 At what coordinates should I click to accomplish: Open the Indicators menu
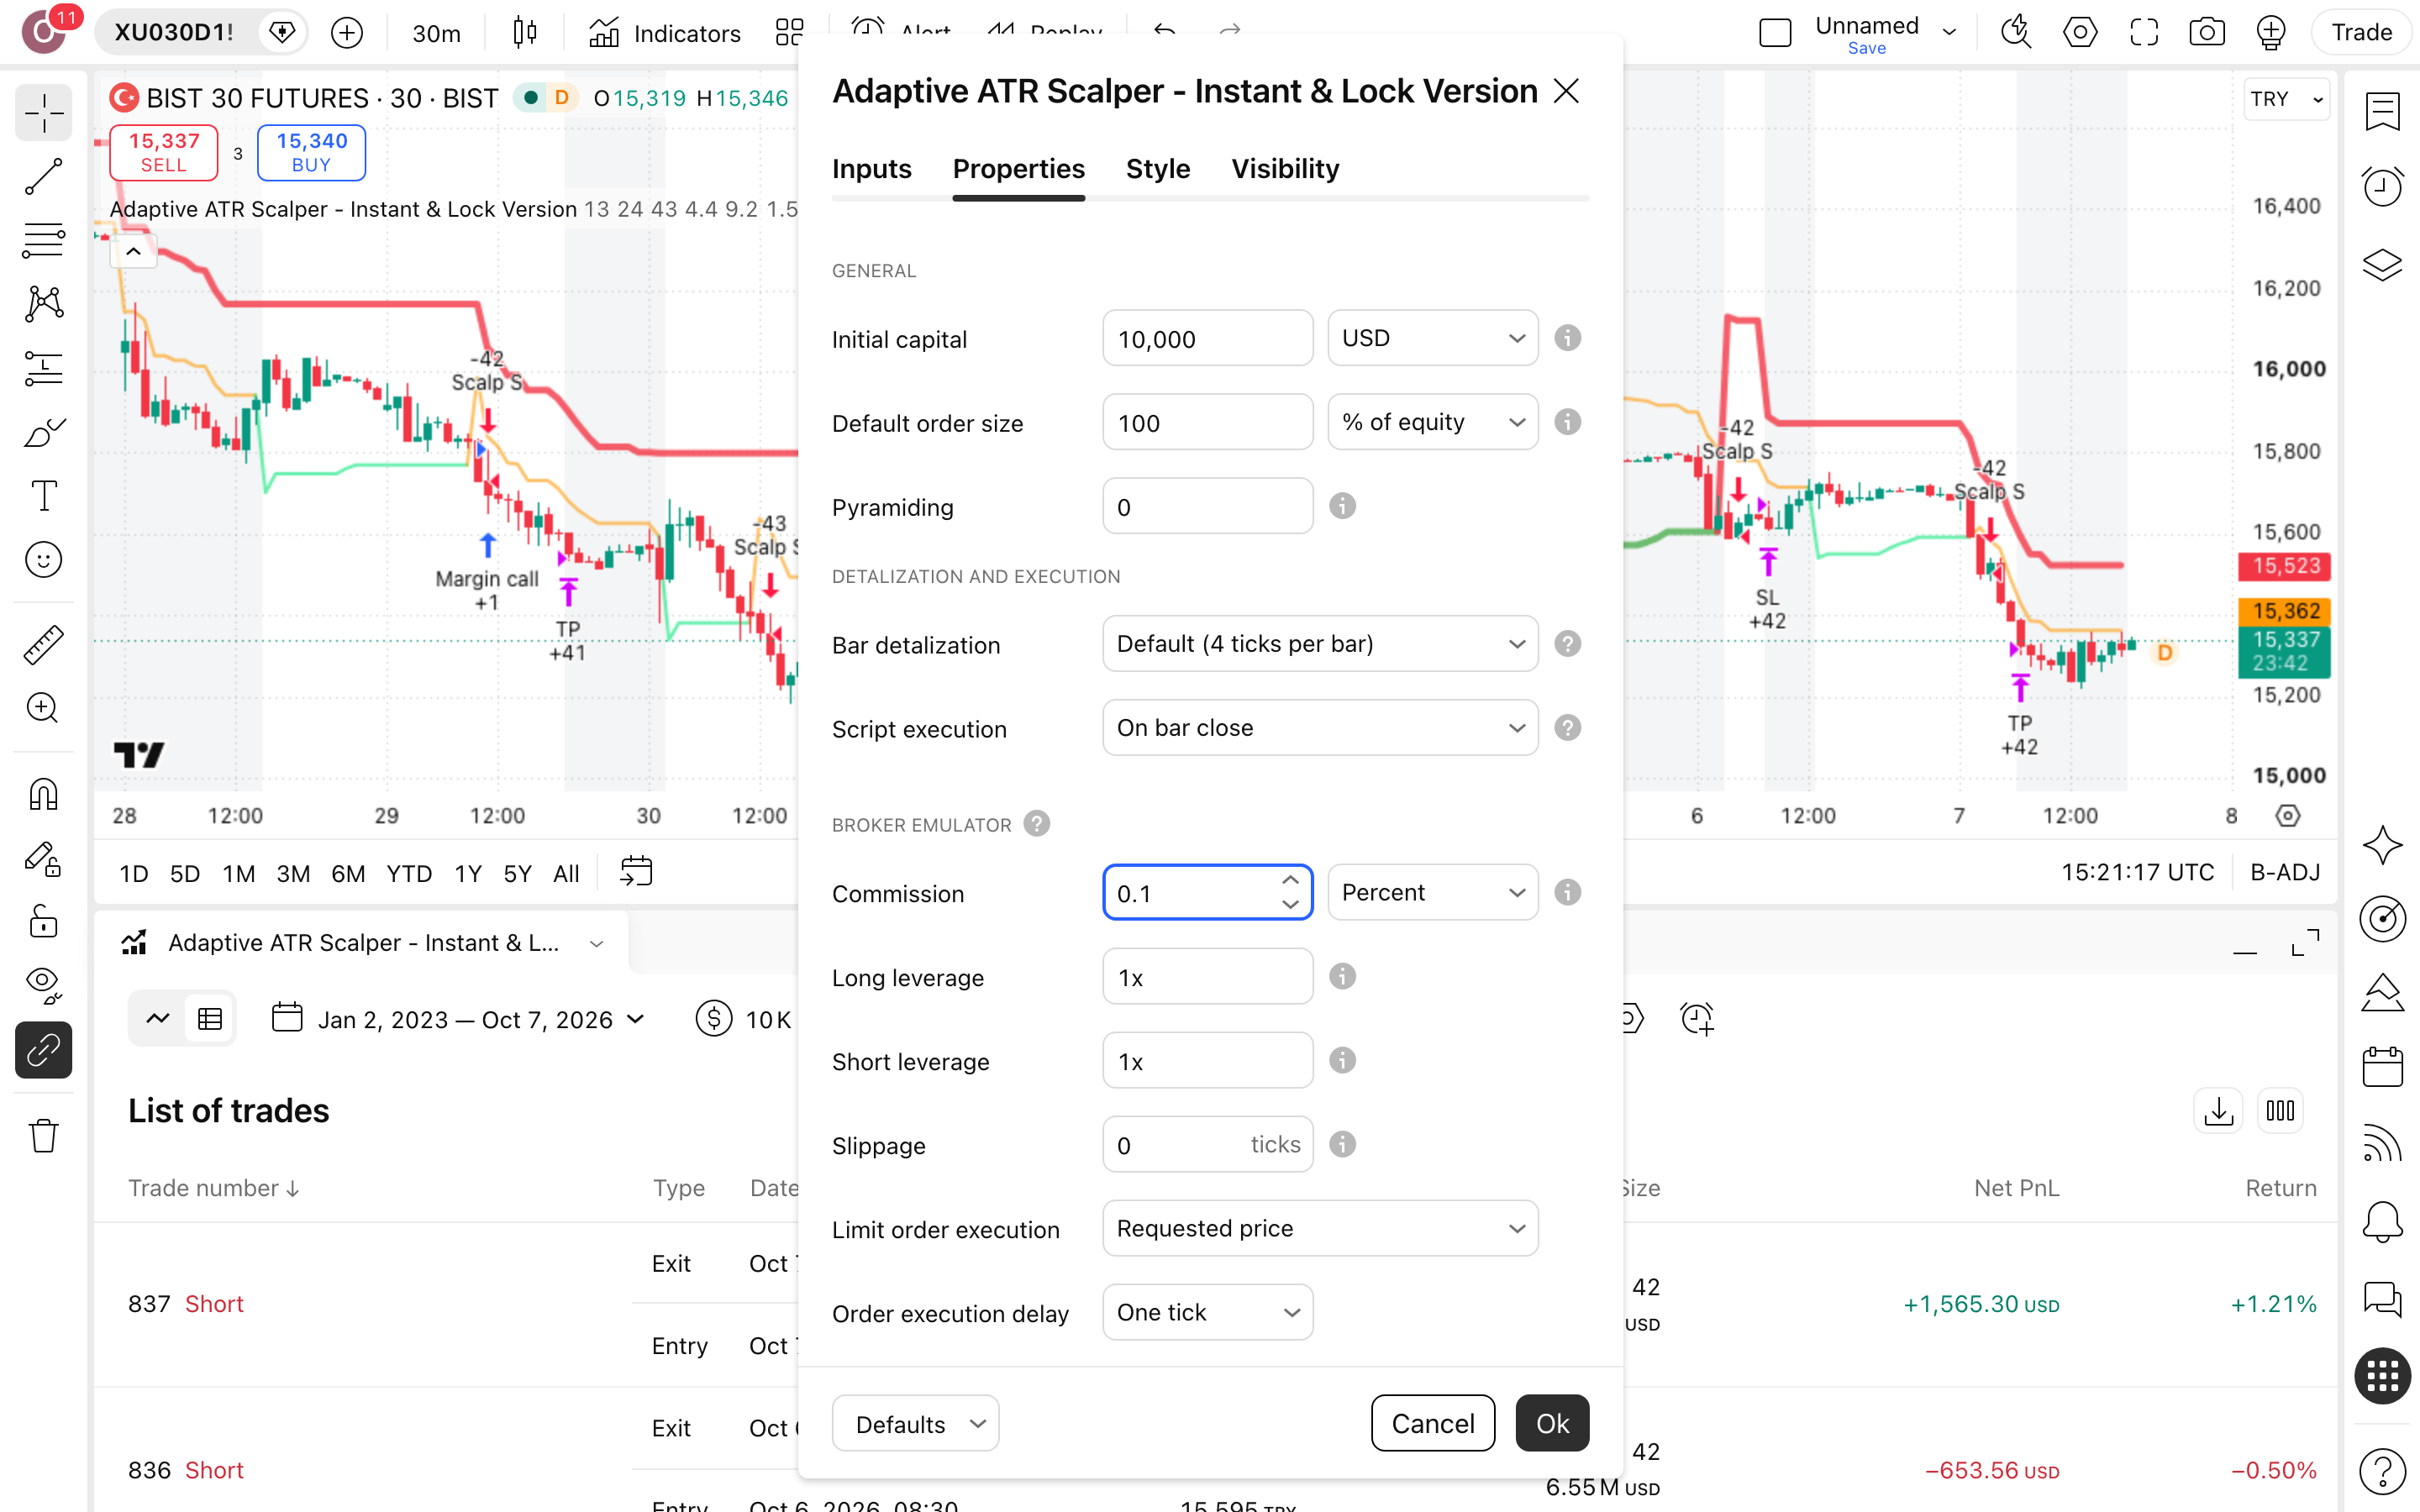pyautogui.click(x=664, y=33)
